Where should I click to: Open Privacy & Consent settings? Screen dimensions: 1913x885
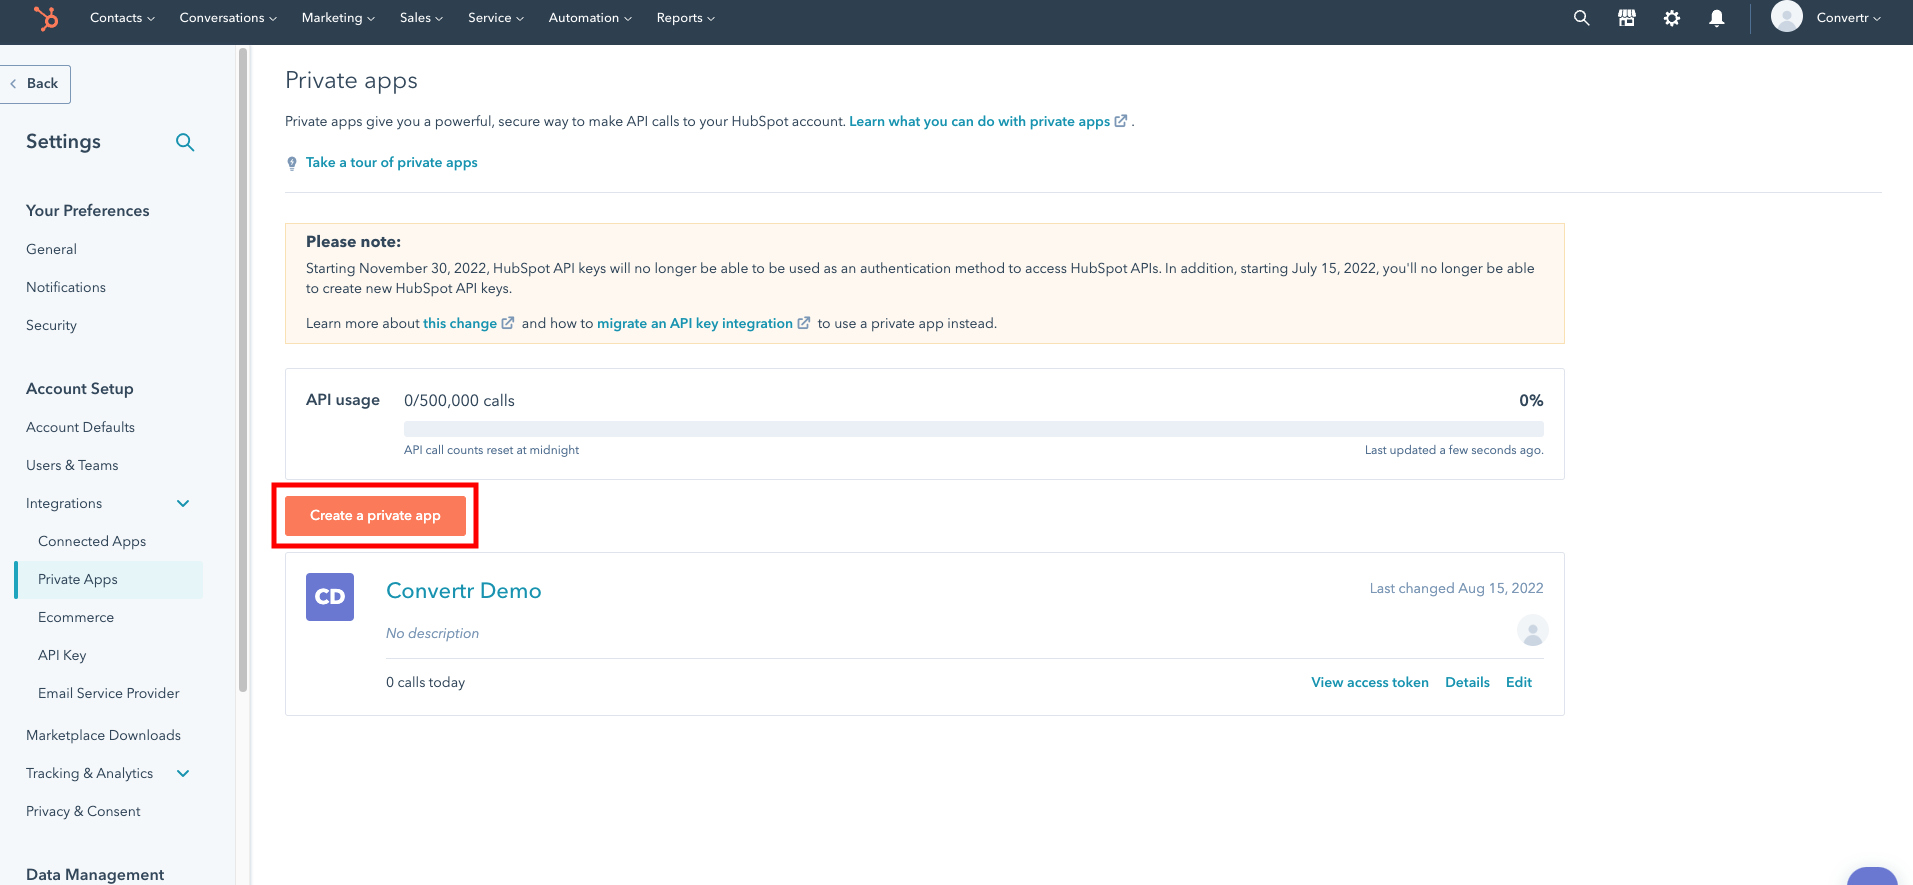[83, 811]
